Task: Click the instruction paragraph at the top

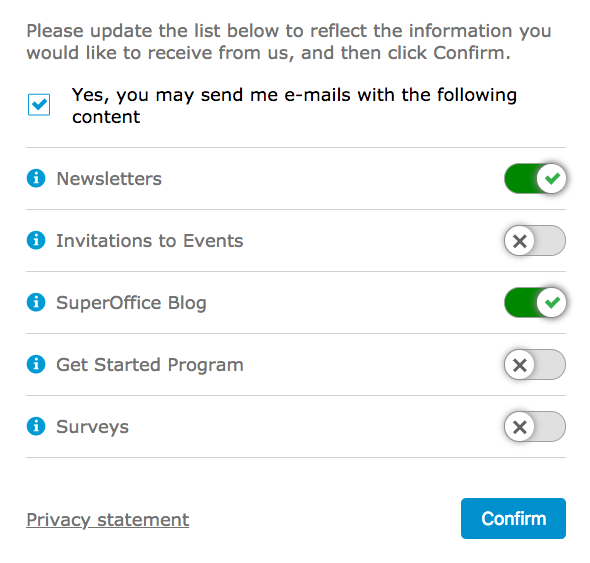Action: (x=289, y=42)
